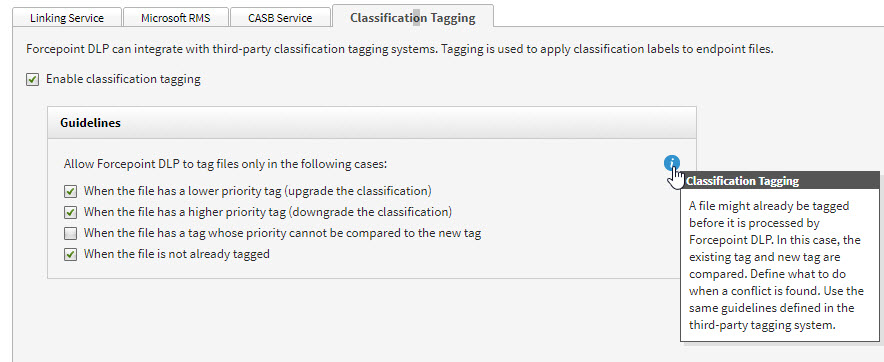Viewport: 884px width, 362px height.
Task: Uncheck the file not already tagged checkbox
Action: tap(70, 255)
